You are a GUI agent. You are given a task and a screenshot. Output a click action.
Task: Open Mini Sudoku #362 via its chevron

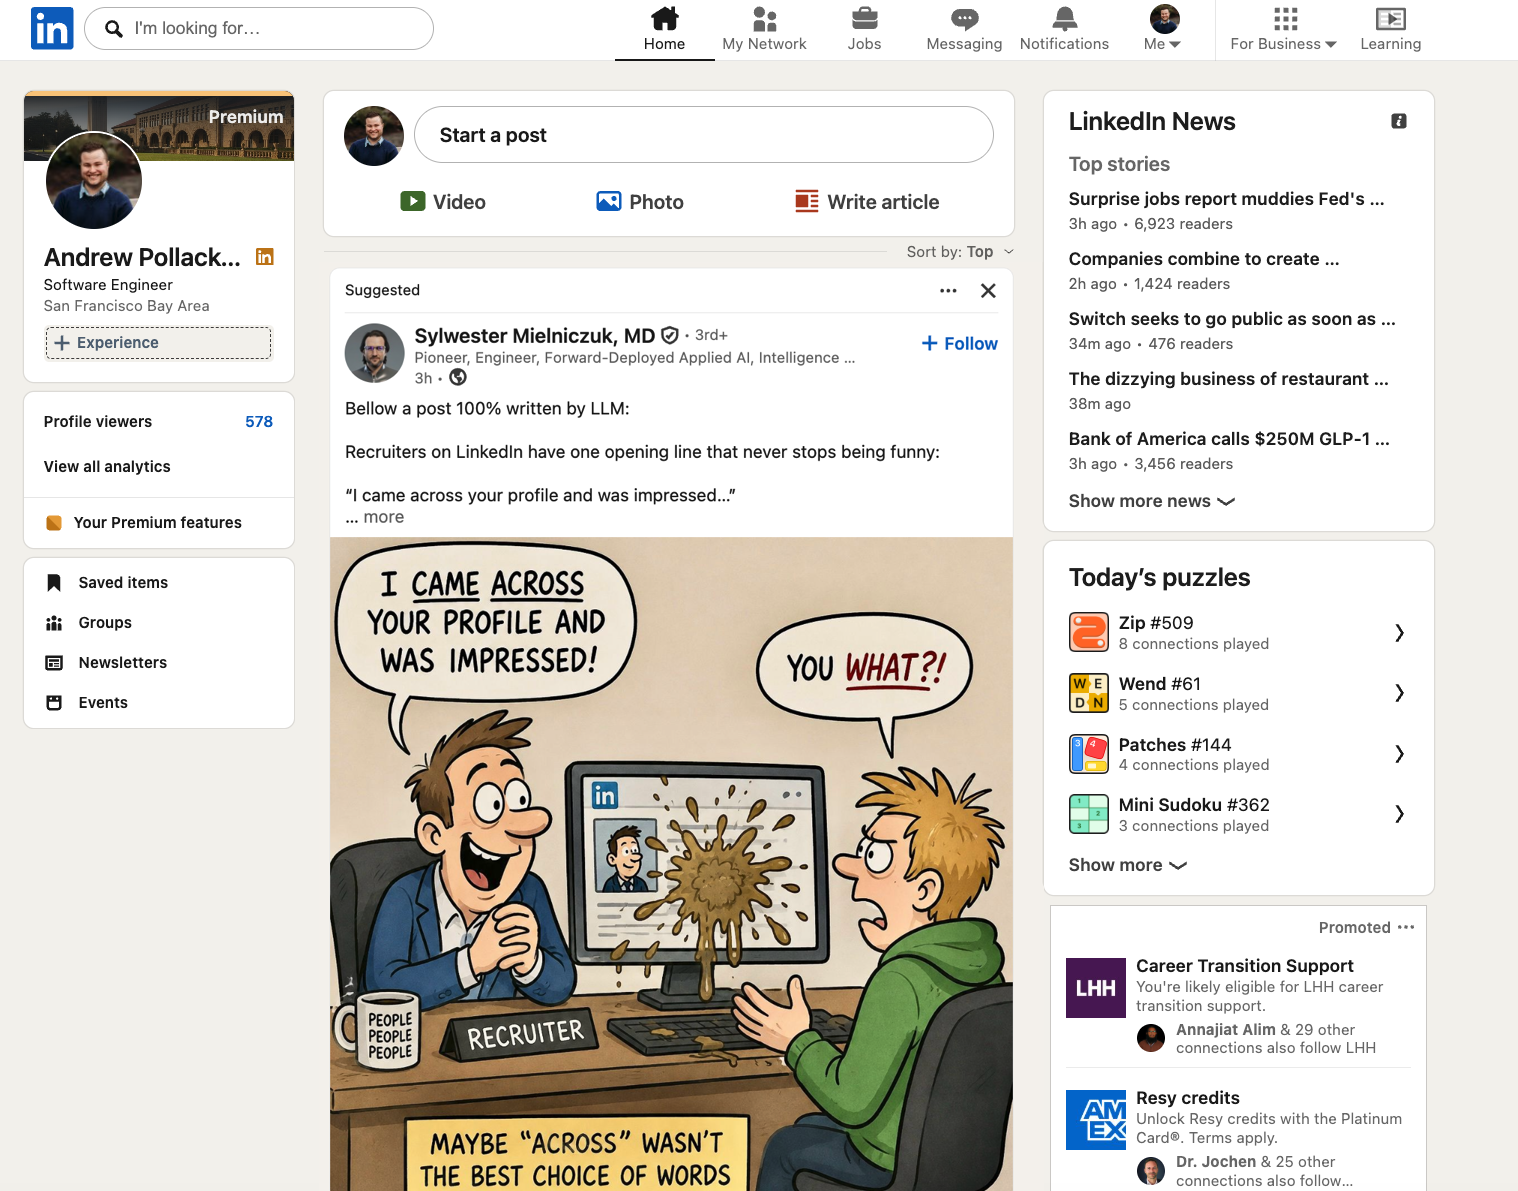click(x=1400, y=814)
